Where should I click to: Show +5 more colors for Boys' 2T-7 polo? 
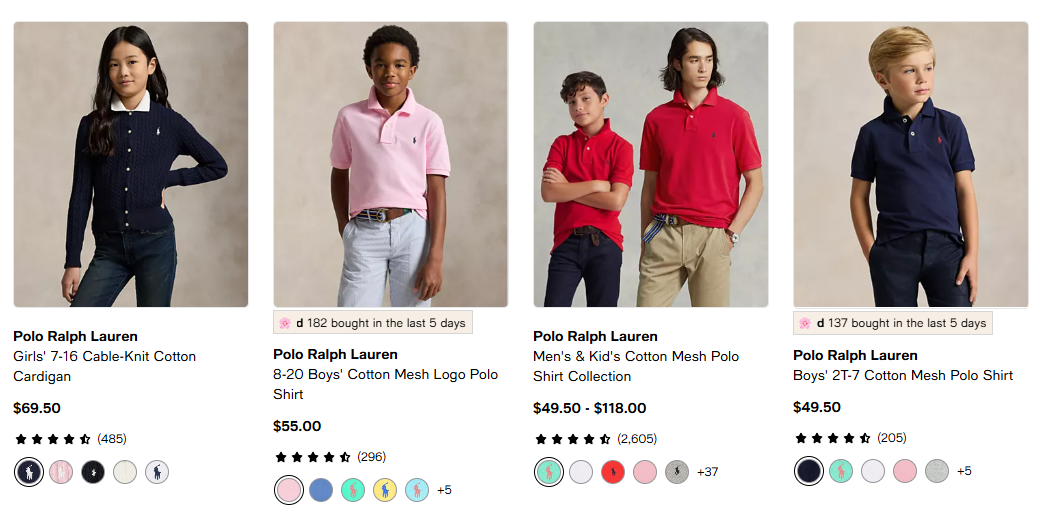point(964,471)
